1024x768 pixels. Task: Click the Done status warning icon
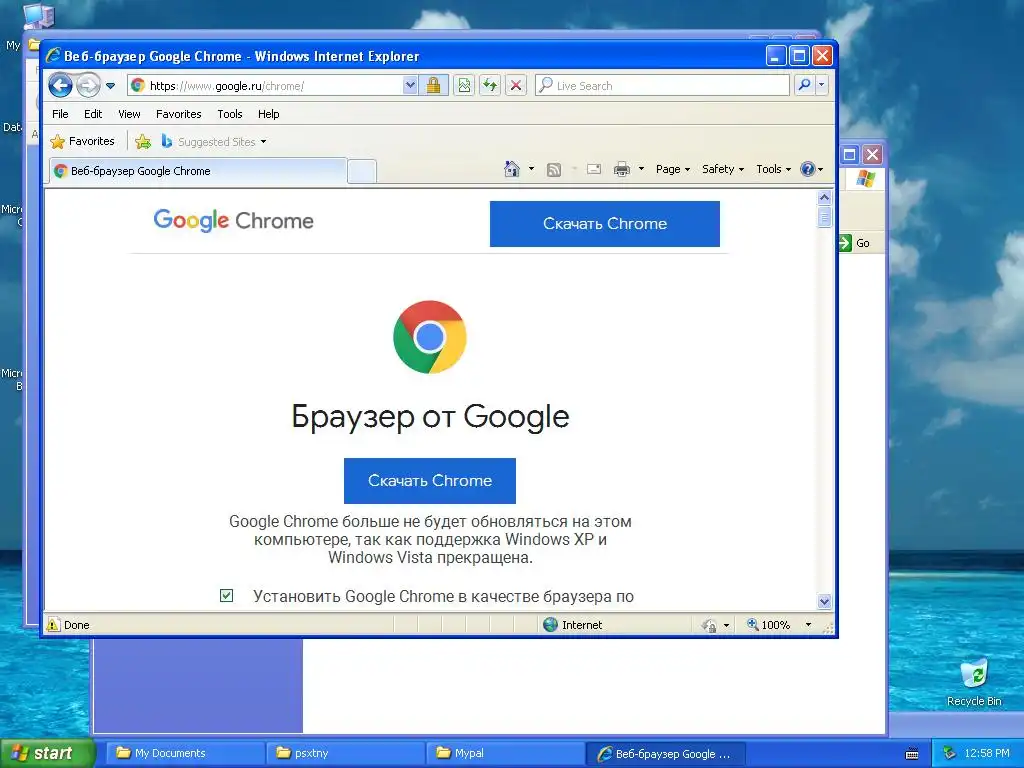pyautogui.click(x=53, y=624)
